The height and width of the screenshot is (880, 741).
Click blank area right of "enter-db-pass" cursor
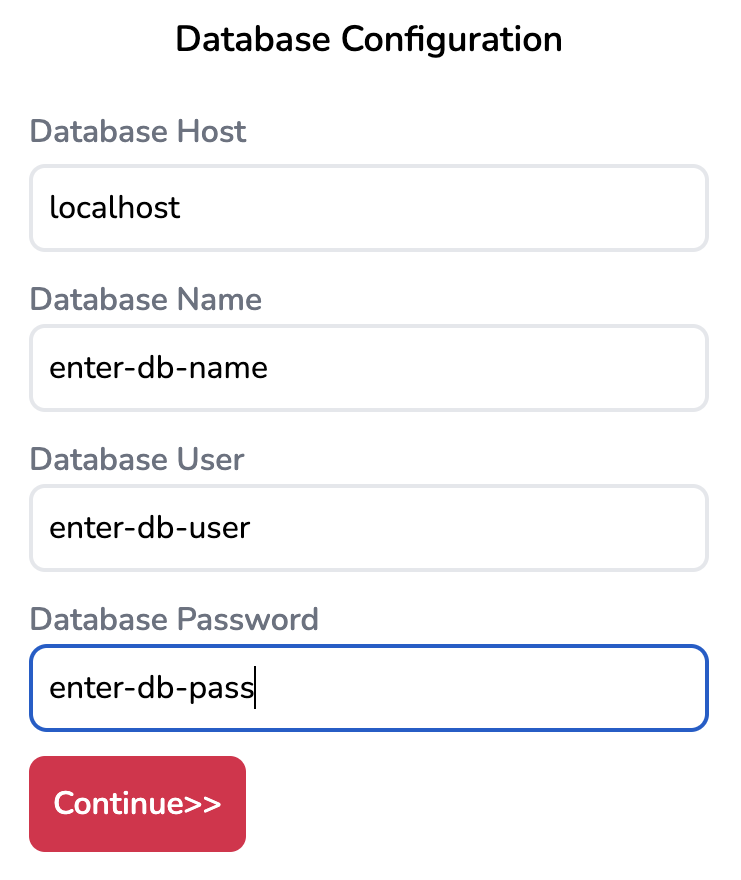[x=480, y=688]
